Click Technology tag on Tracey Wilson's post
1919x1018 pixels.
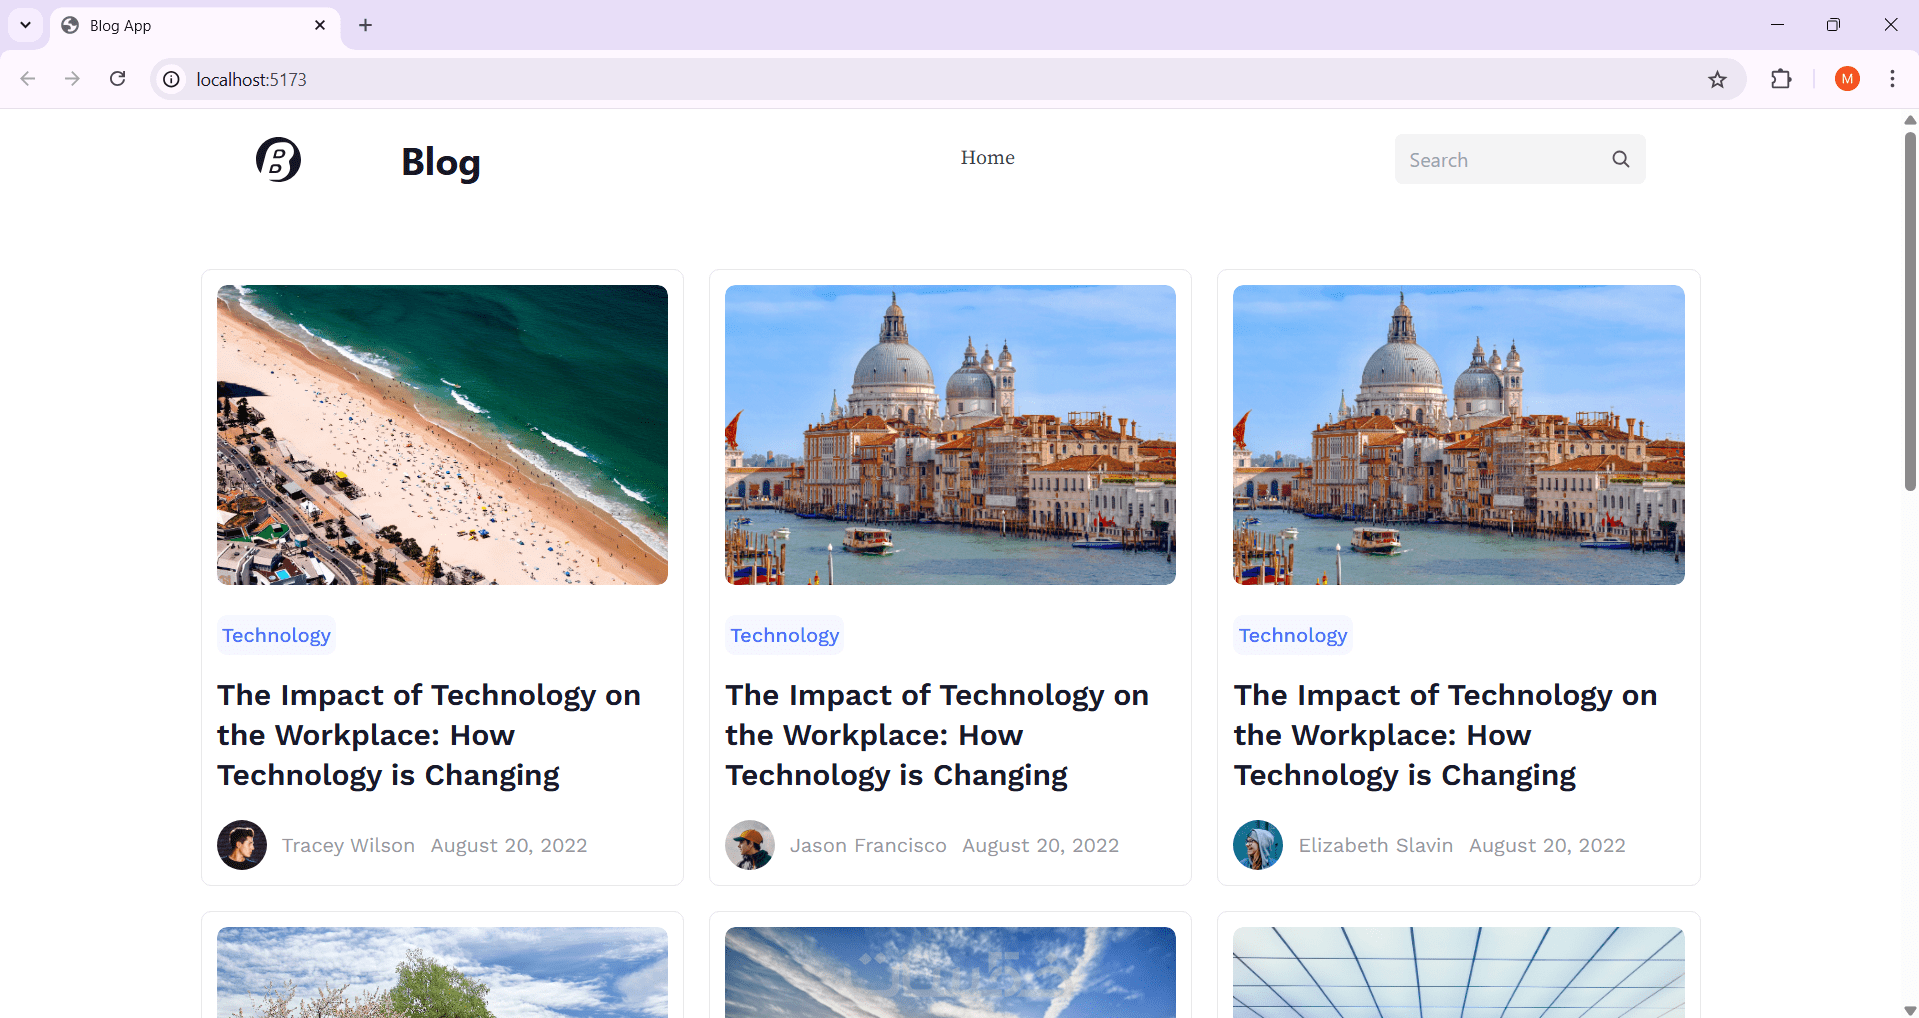coord(276,635)
